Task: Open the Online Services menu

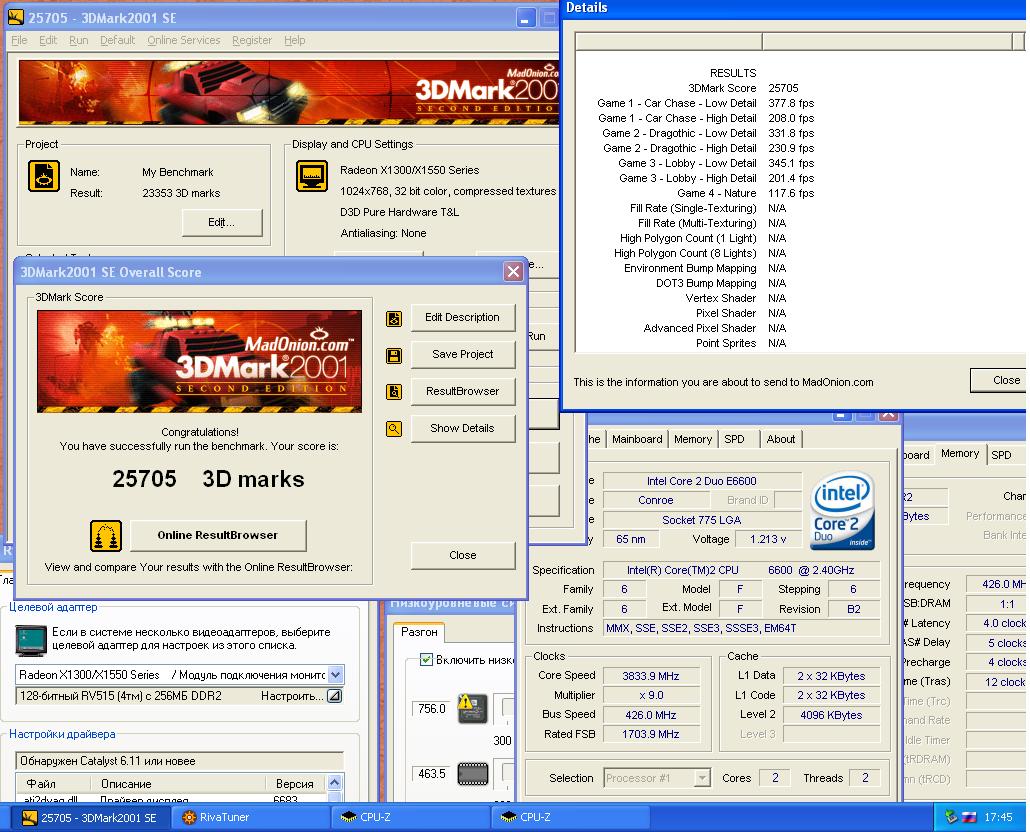Action: (x=183, y=40)
